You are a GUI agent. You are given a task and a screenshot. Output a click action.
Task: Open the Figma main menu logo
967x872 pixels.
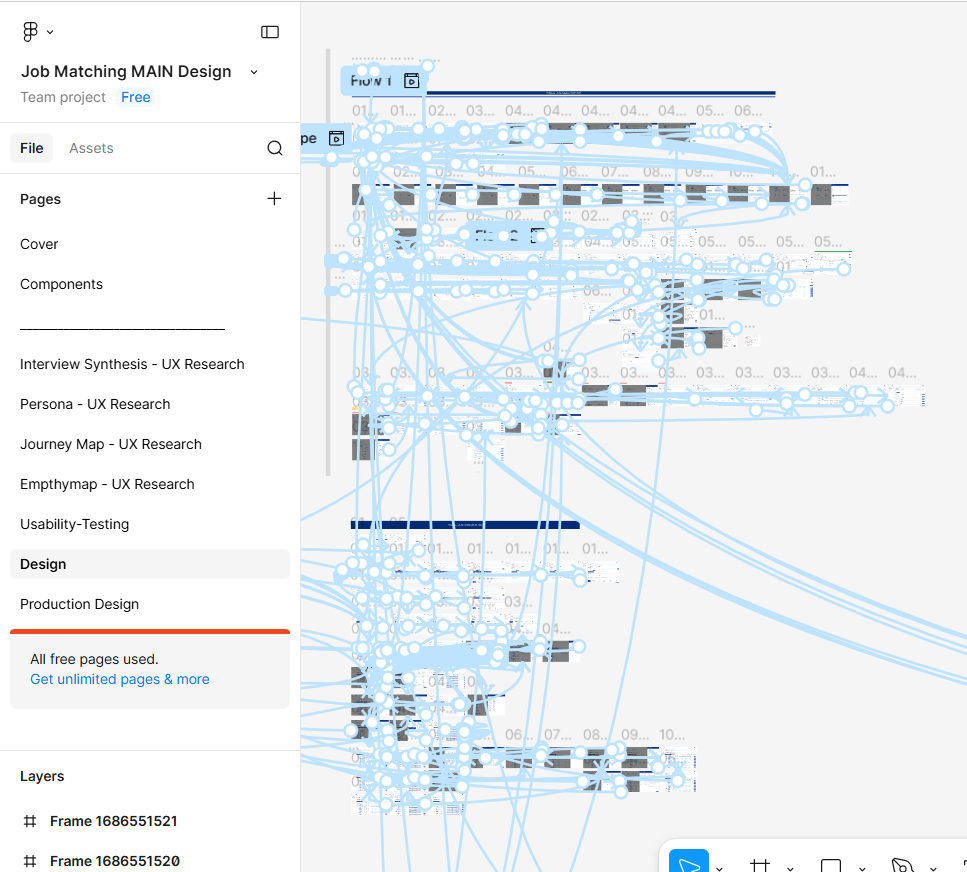30,31
